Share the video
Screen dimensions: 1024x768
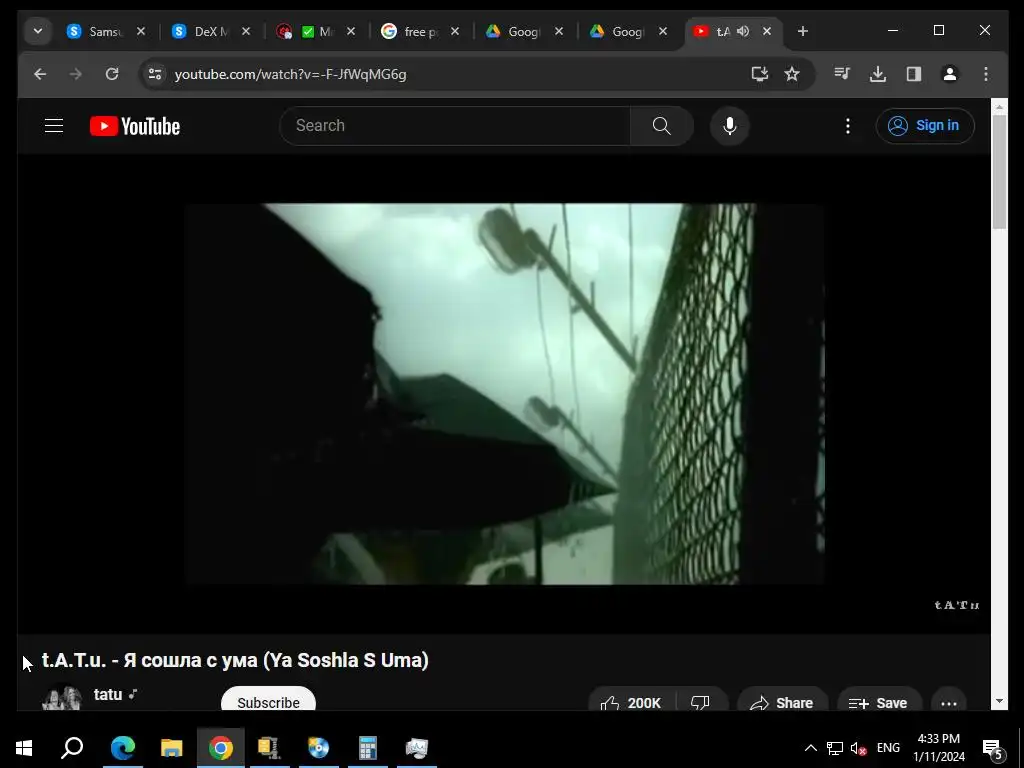tap(782, 701)
